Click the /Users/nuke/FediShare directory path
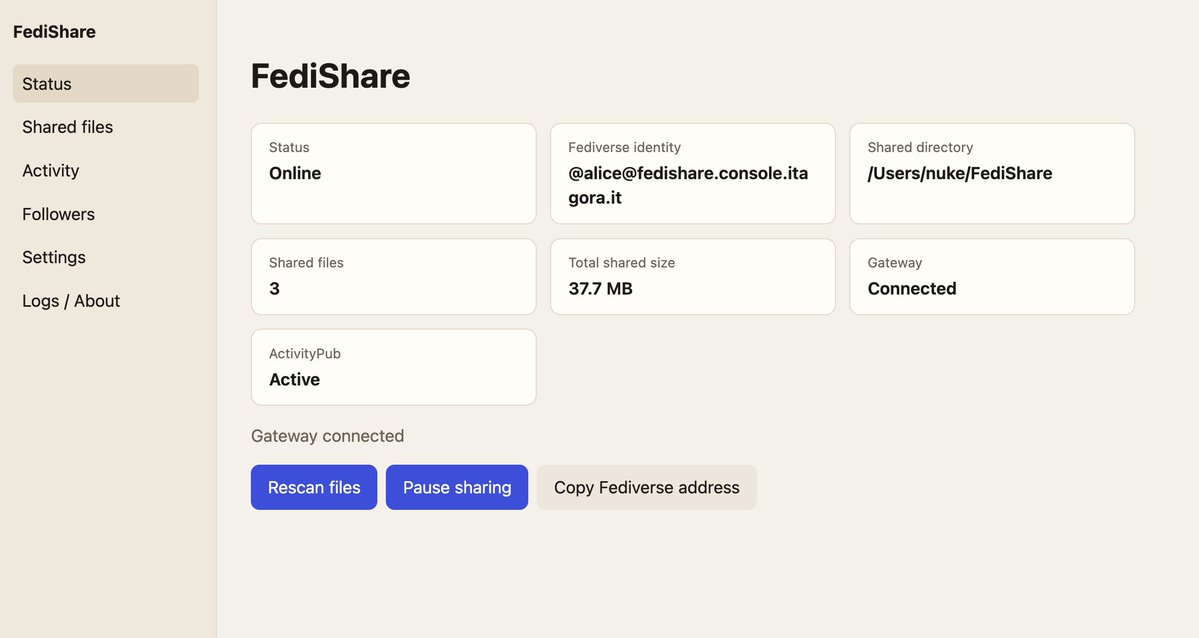 pyautogui.click(x=960, y=174)
